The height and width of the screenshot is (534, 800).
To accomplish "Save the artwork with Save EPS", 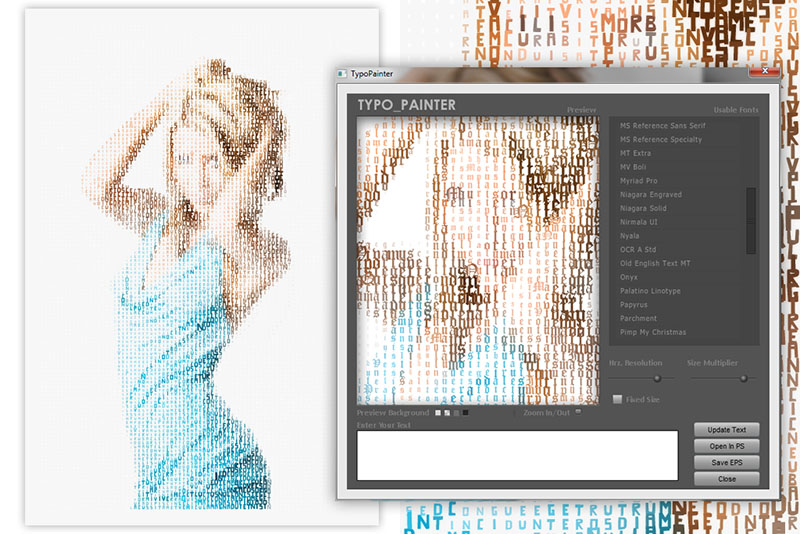I will tap(726, 462).
